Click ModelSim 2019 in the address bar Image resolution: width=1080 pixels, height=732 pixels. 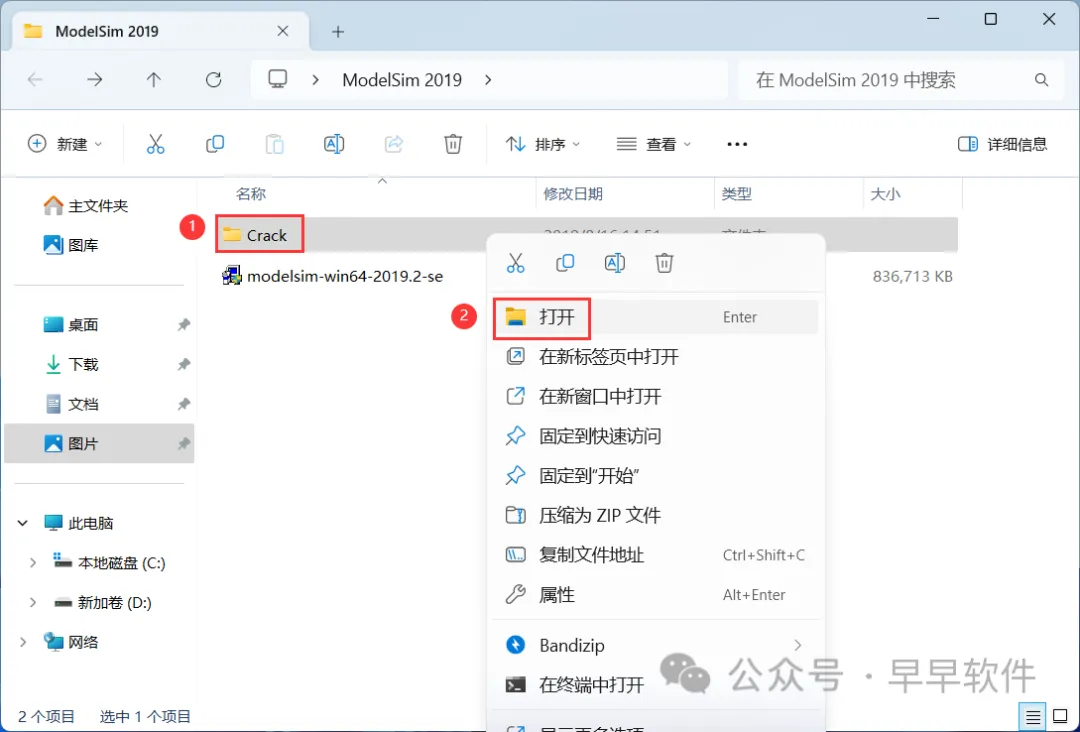coord(402,80)
